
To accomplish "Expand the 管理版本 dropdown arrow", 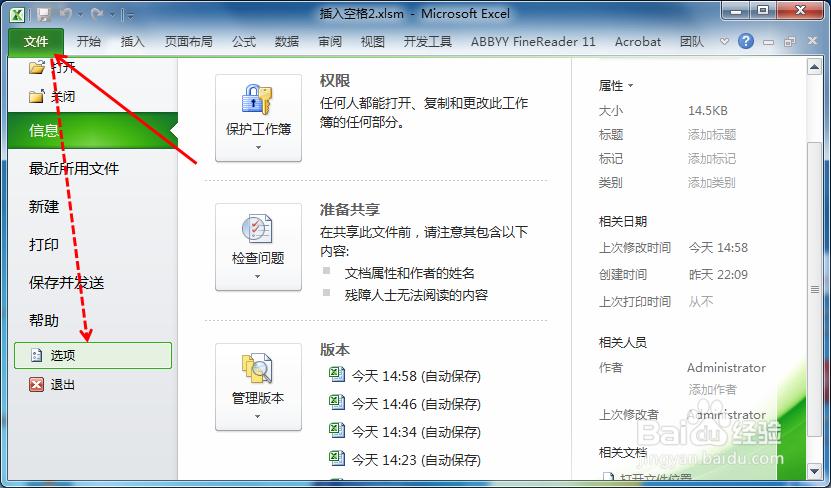I will coord(258,417).
